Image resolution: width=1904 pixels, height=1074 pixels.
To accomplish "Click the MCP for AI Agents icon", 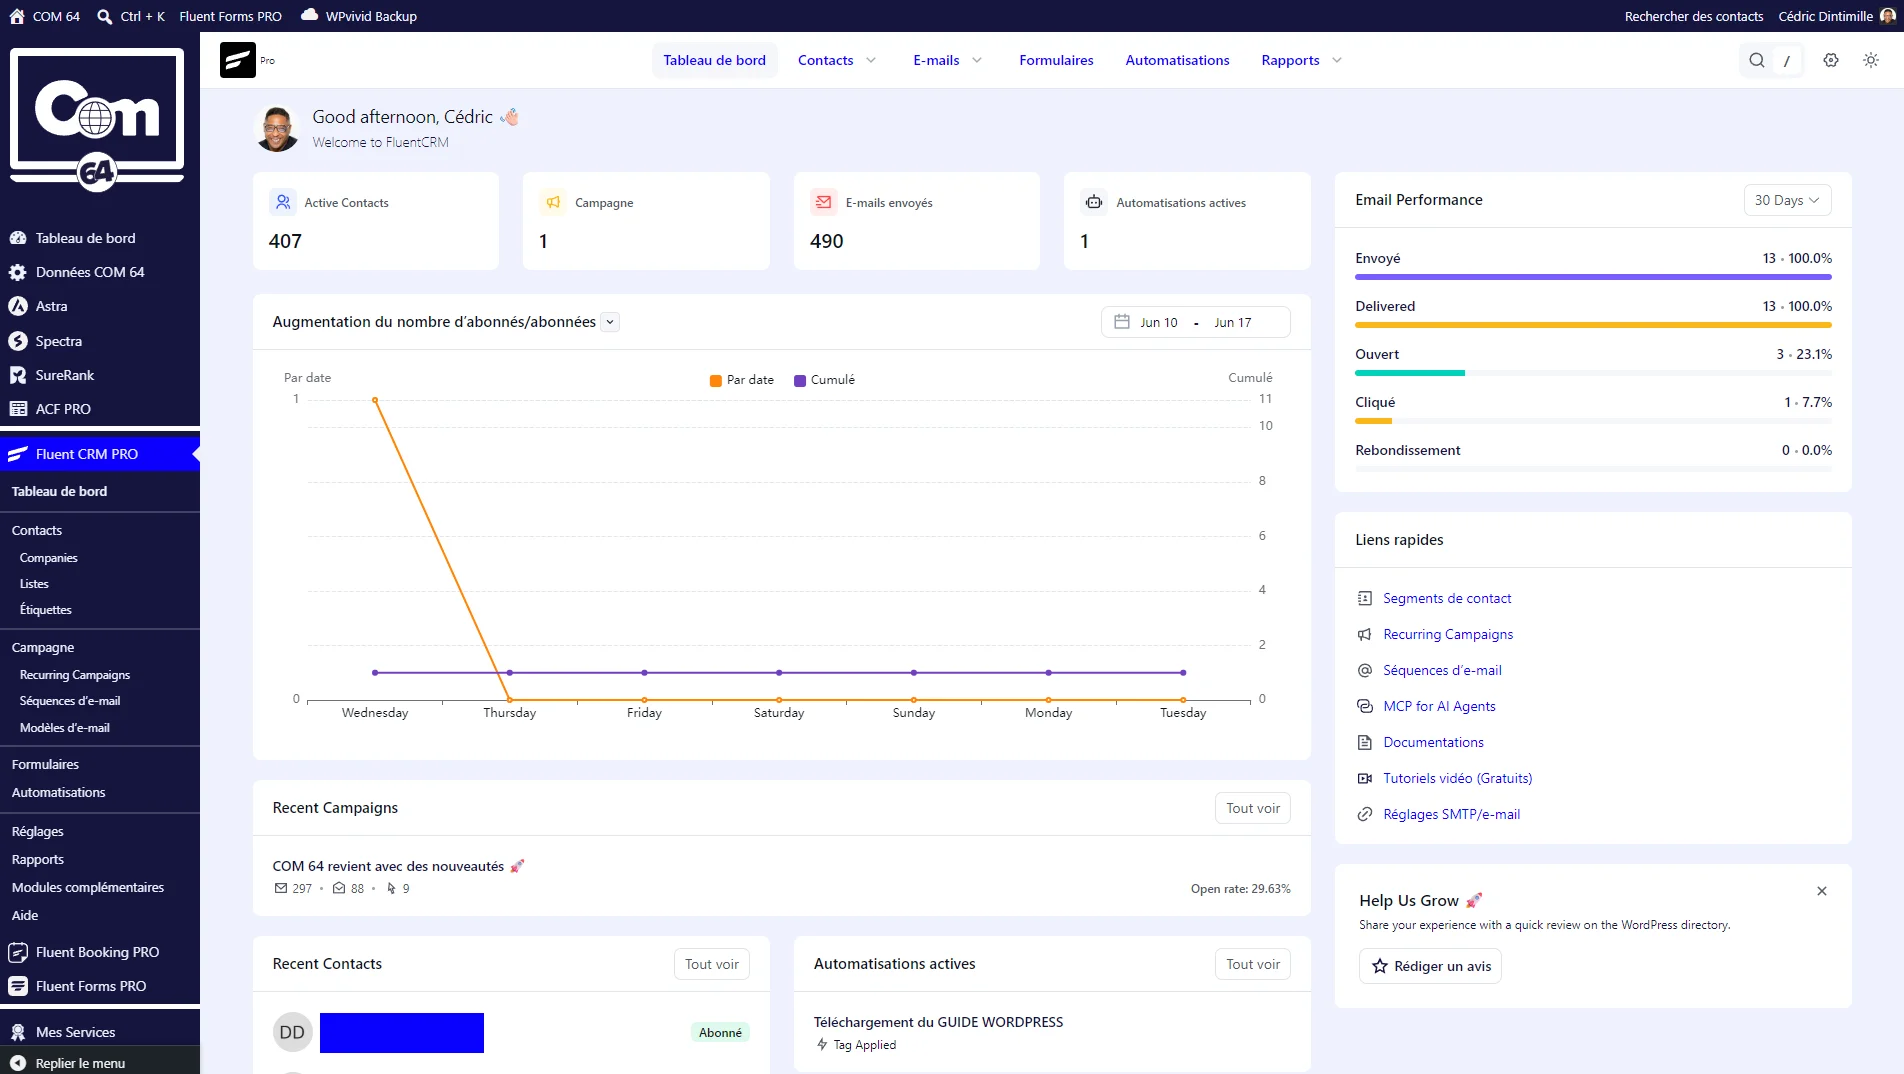I will (x=1365, y=706).
